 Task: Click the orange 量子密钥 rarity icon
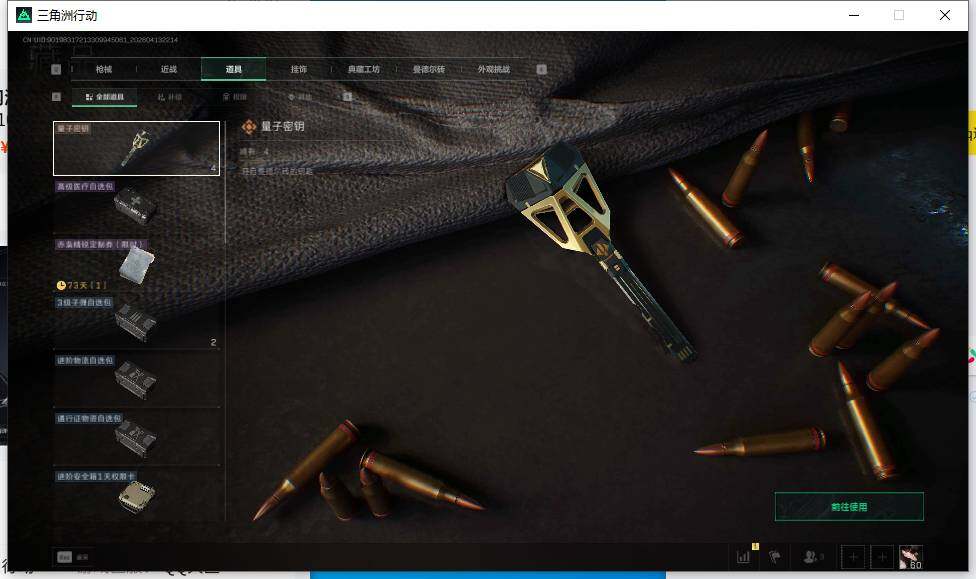(249, 127)
